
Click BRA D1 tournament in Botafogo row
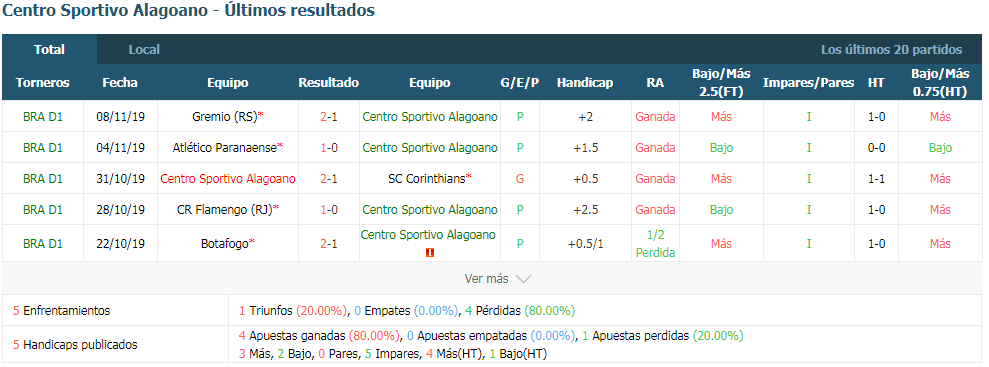[43, 243]
